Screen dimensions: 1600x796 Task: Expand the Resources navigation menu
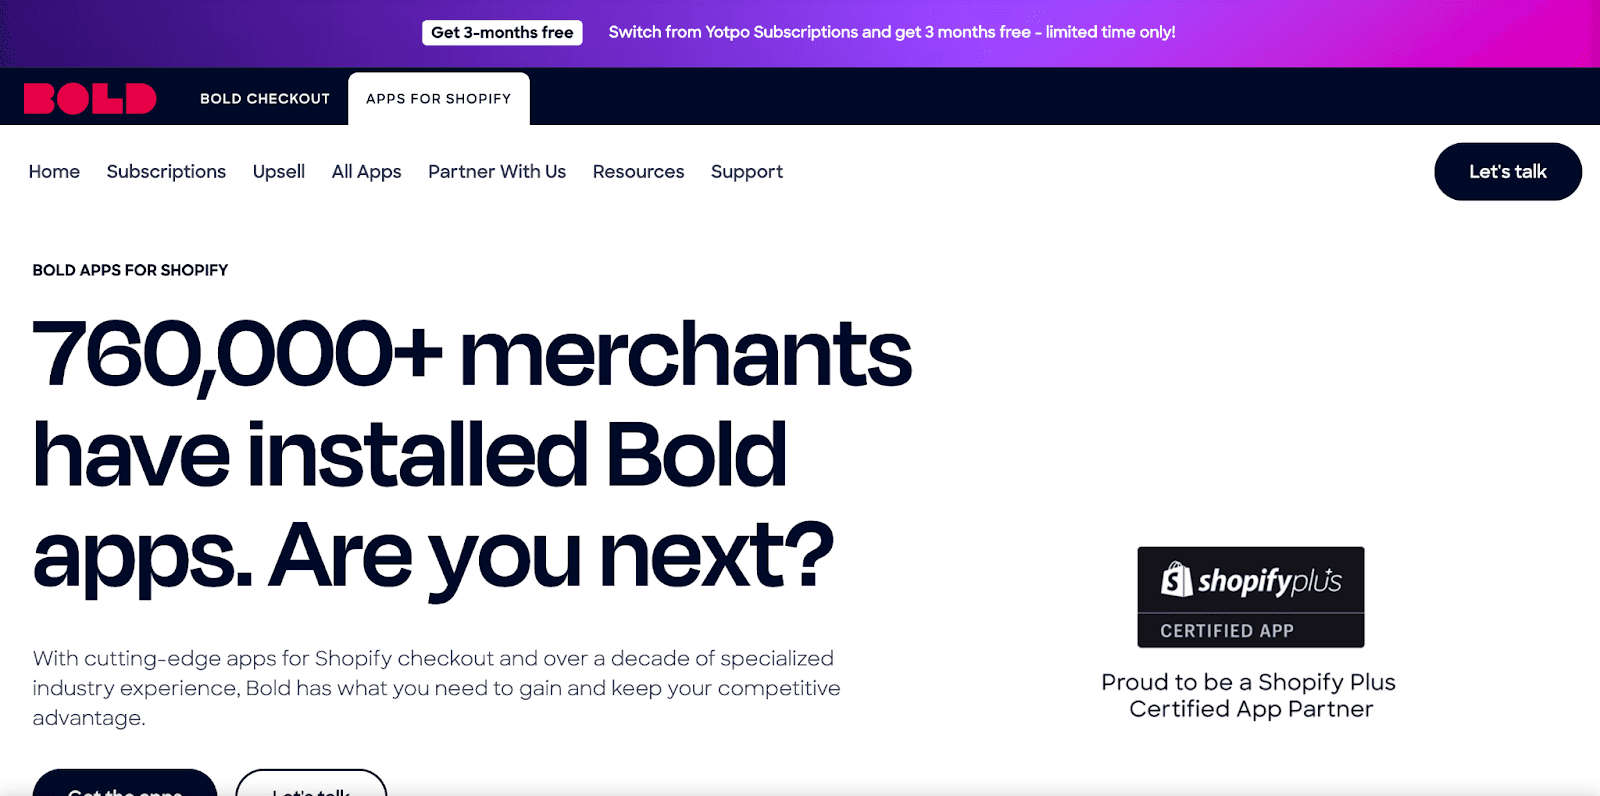638,171
